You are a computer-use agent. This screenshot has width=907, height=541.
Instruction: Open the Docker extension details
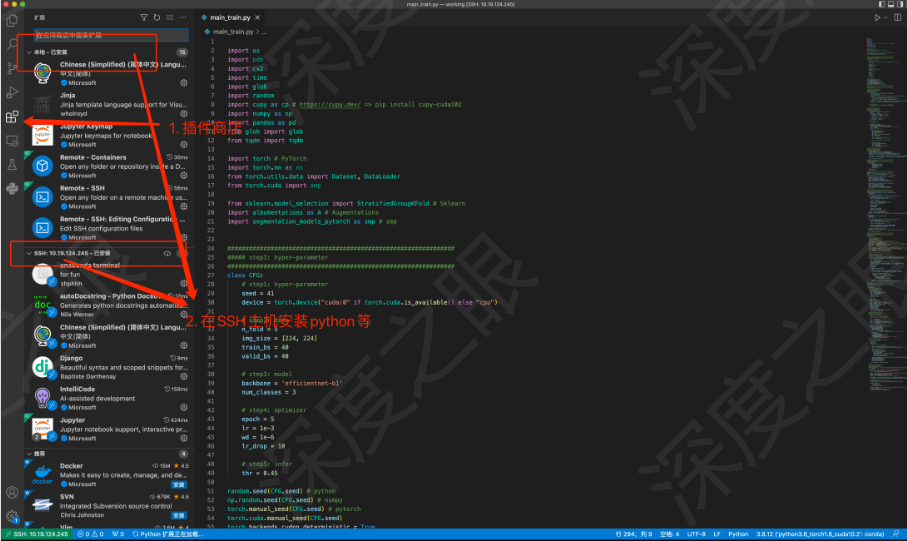[x=110, y=475]
